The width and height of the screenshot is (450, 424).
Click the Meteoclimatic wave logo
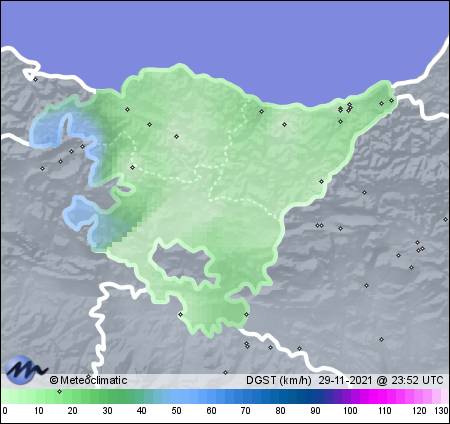[26, 370]
